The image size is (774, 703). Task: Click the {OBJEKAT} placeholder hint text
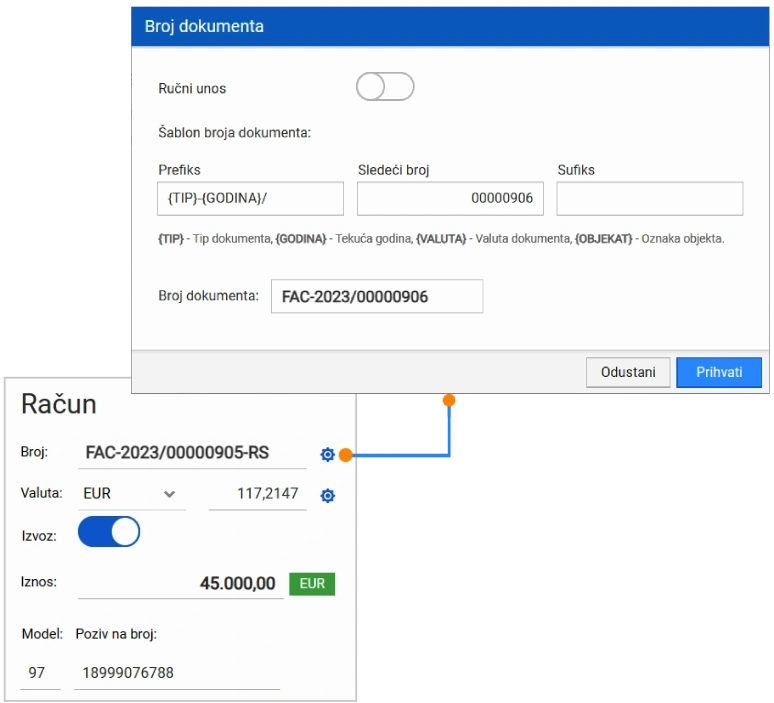point(603,239)
